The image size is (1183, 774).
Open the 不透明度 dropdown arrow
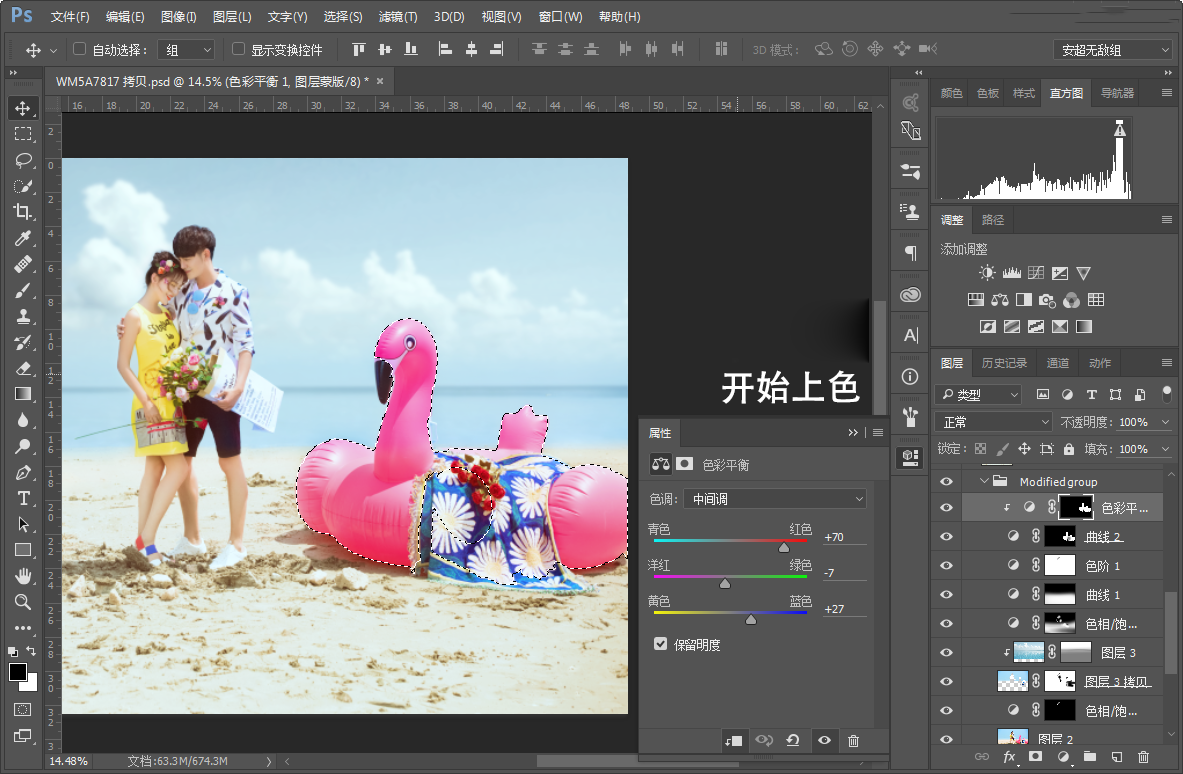tap(1166, 422)
